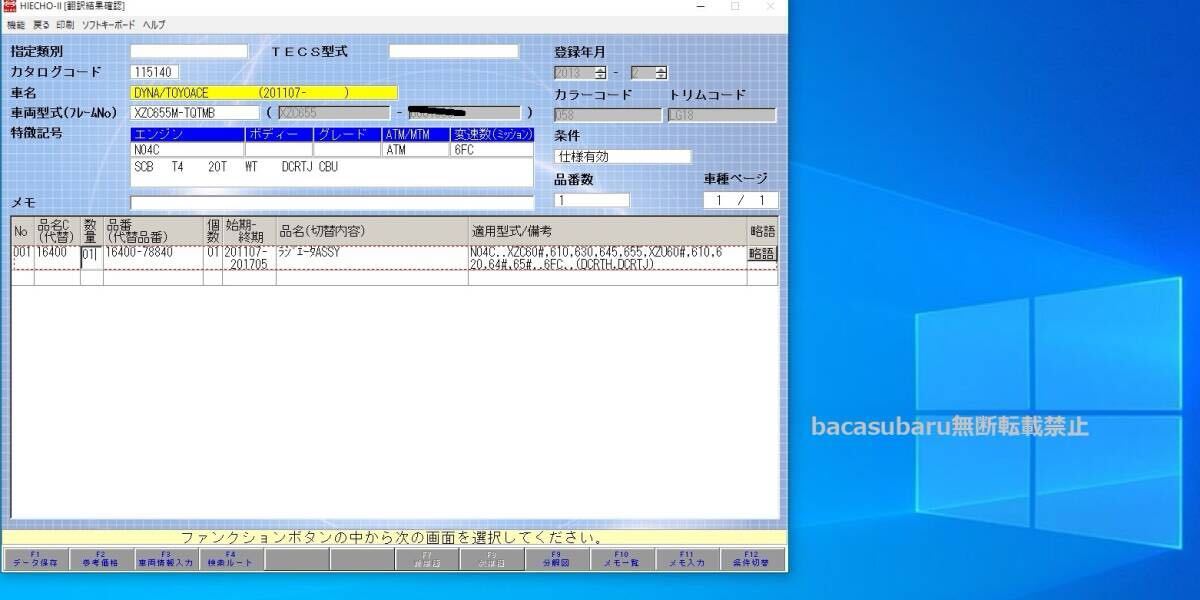Image resolution: width=1200 pixels, height=600 pixels.
Task: Click the yellow 車名 field DYNA/TOYOACE
Action: (264, 93)
